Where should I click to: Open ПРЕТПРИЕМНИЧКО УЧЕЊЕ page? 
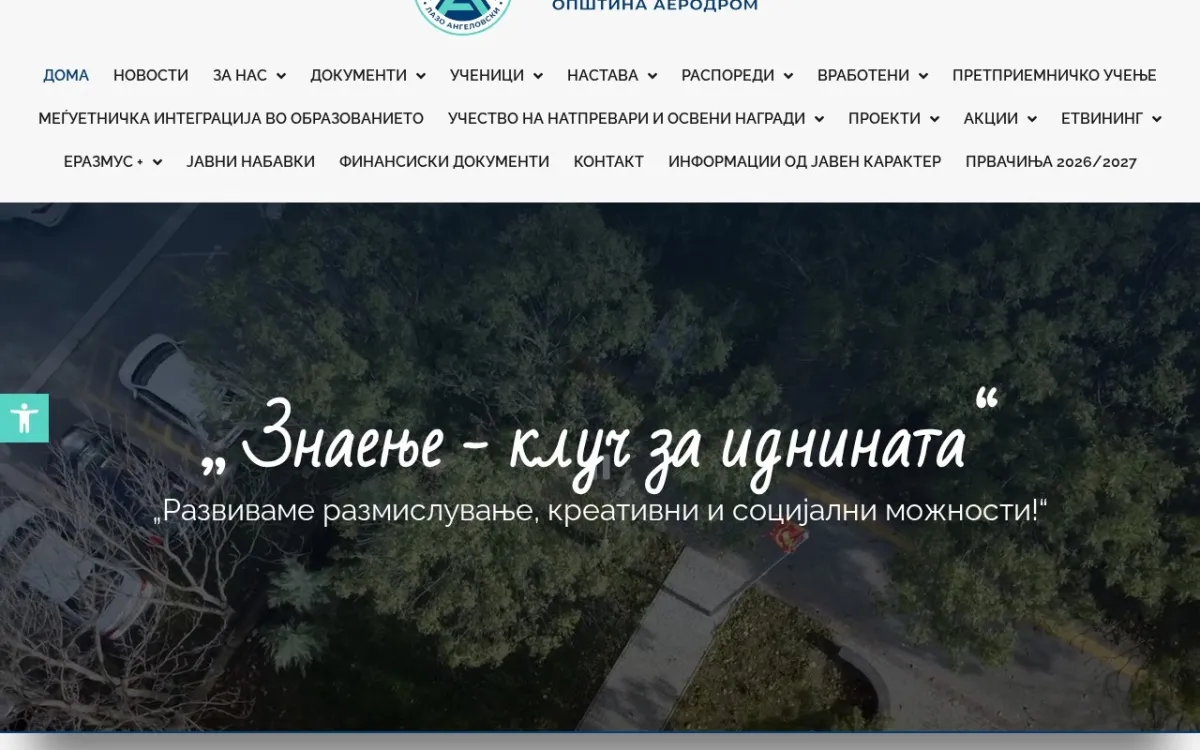pos(1054,76)
